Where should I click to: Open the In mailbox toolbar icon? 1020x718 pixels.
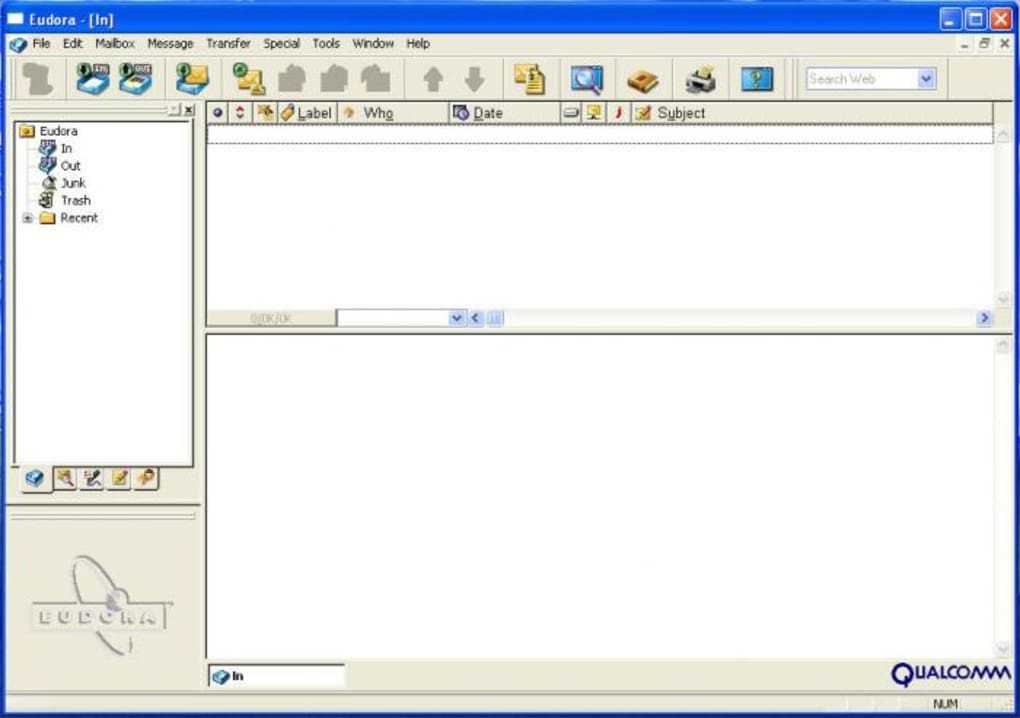point(93,79)
